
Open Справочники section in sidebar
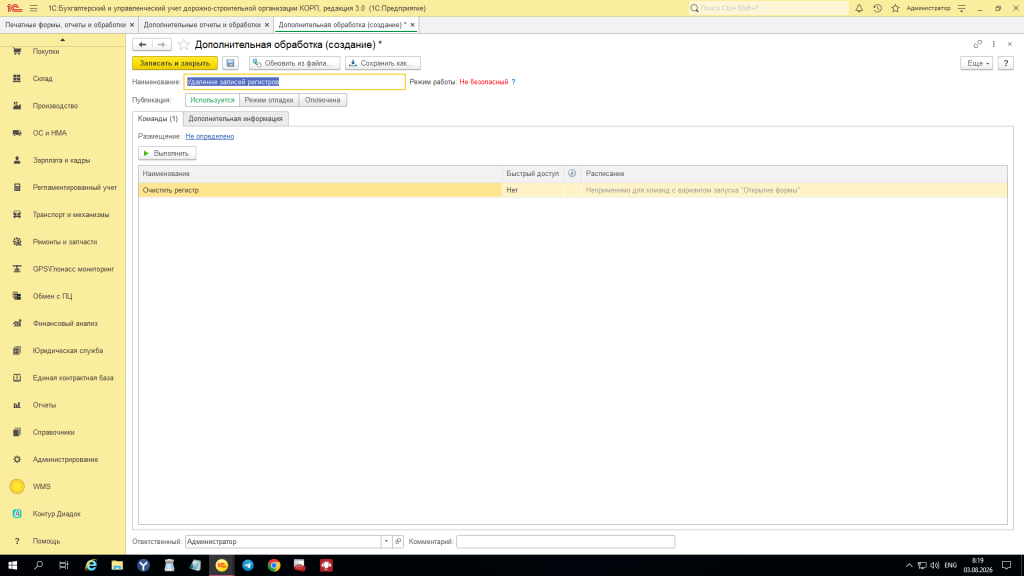pyautogui.click(x=54, y=432)
